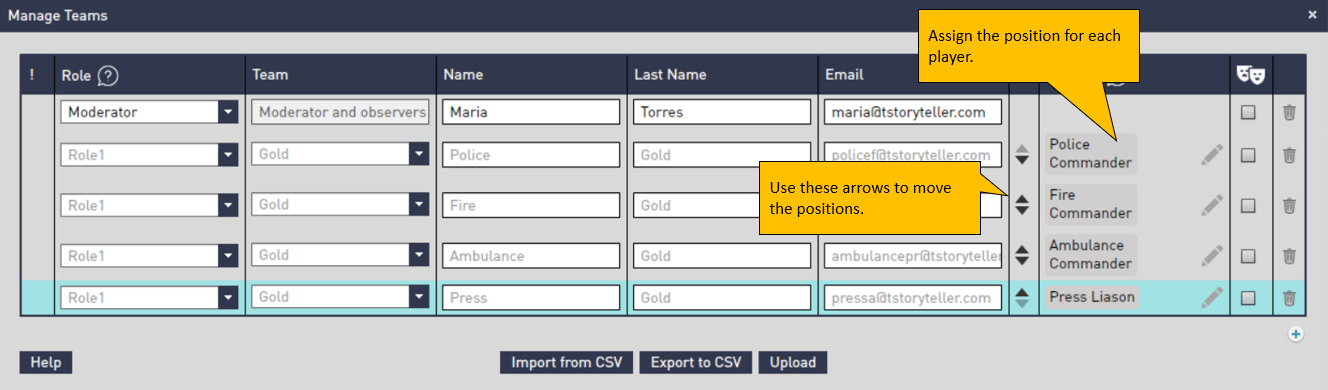
Task: Click the Name field containing Press
Action: coord(531,297)
